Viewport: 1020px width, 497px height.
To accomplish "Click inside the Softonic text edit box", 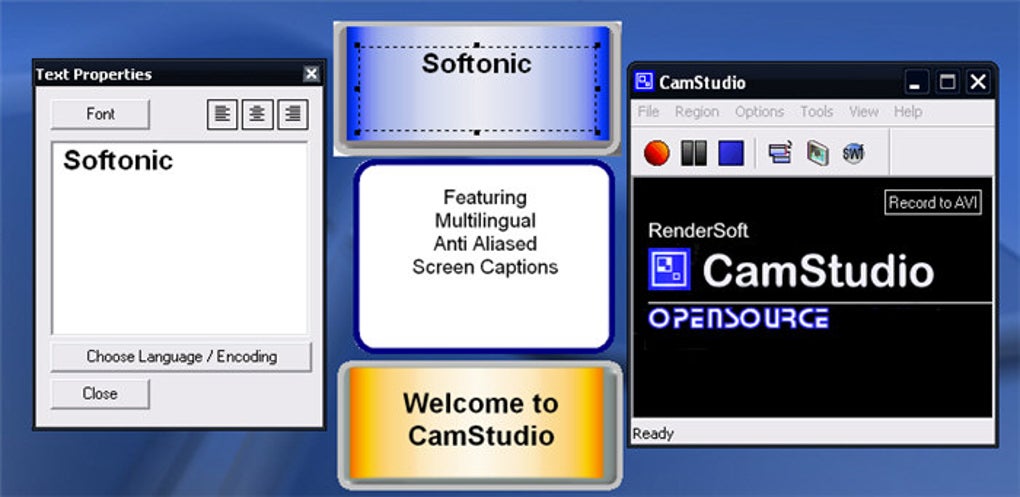I will (x=180, y=238).
